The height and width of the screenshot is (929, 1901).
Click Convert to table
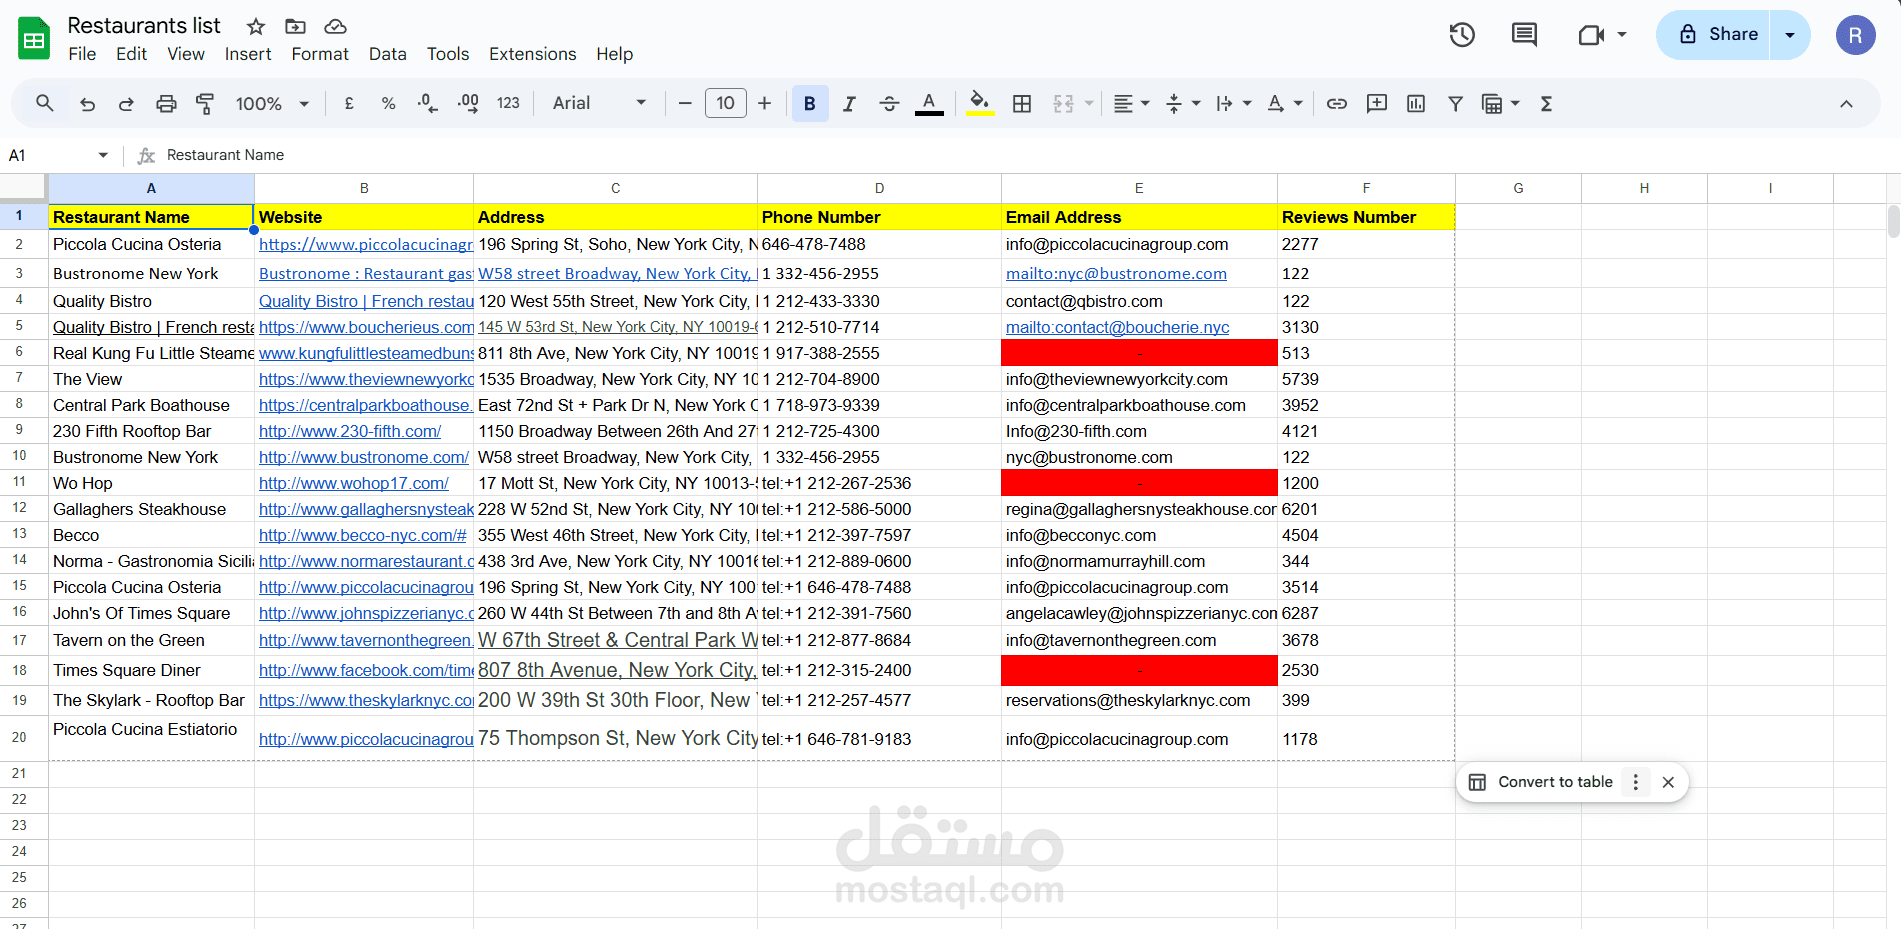tap(1541, 782)
